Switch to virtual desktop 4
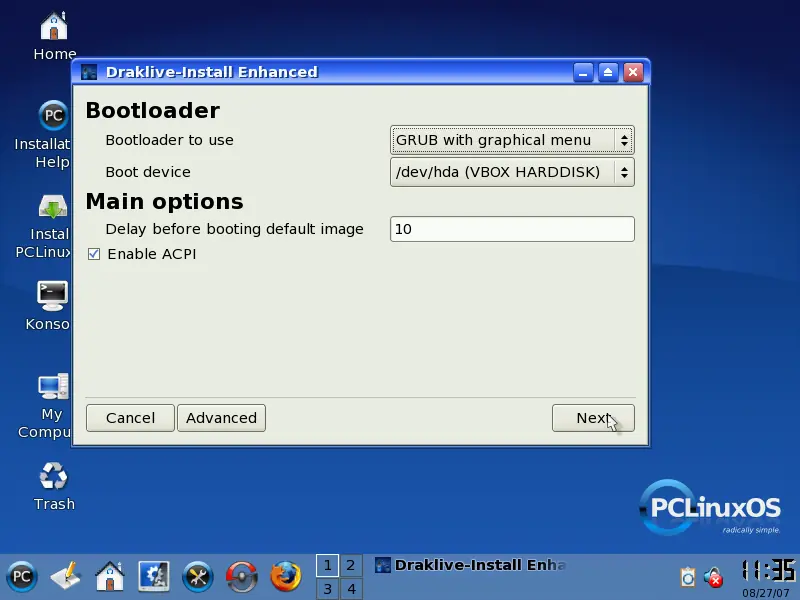This screenshot has height=600, width=800. [351, 589]
